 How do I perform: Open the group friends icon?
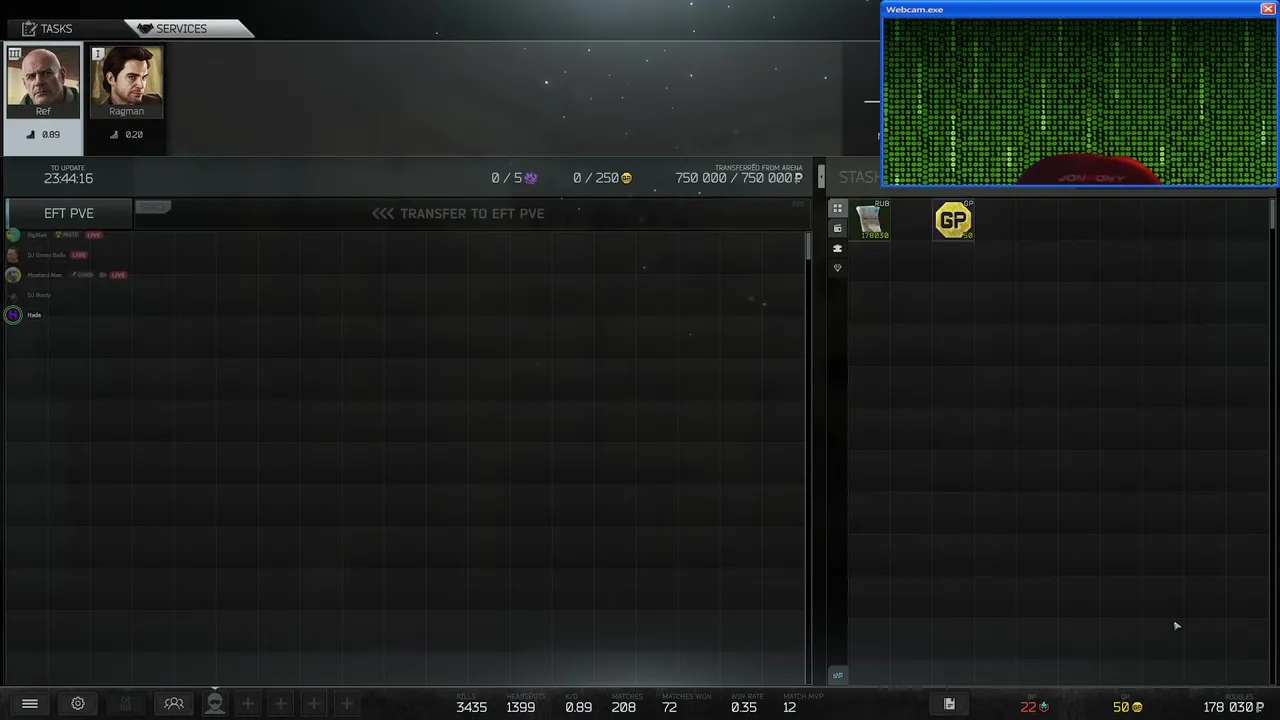coord(174,704)
